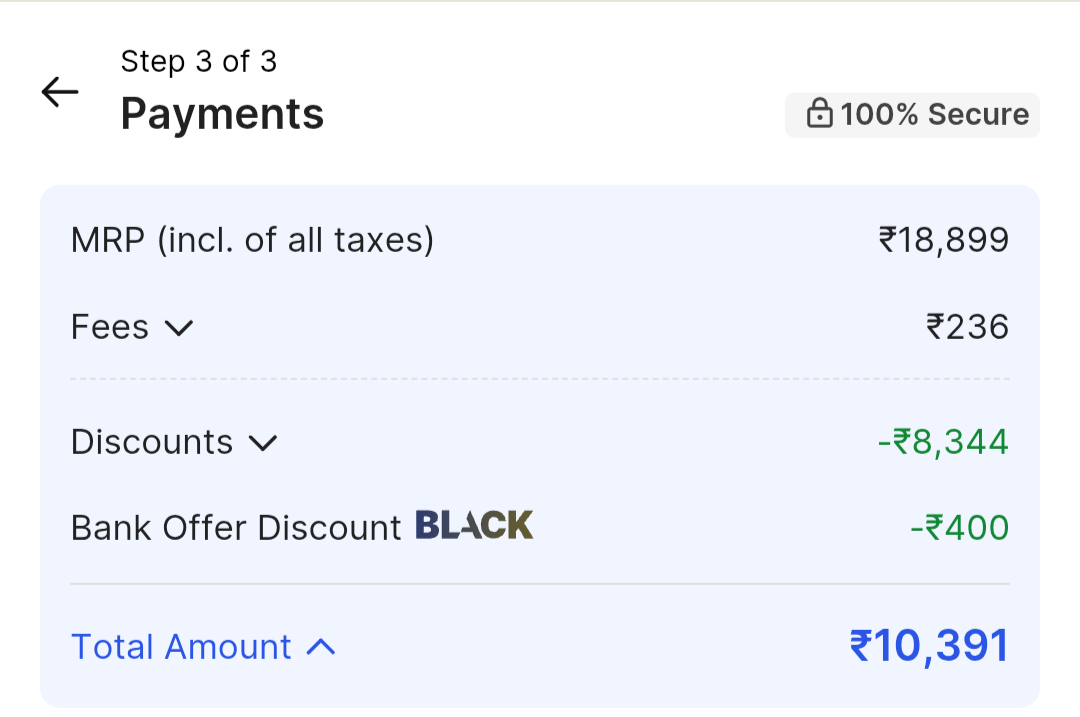Screen dimensions: 1080x717
Task: Click the ₹10,391 total amount value
Action: pos(929,646)
